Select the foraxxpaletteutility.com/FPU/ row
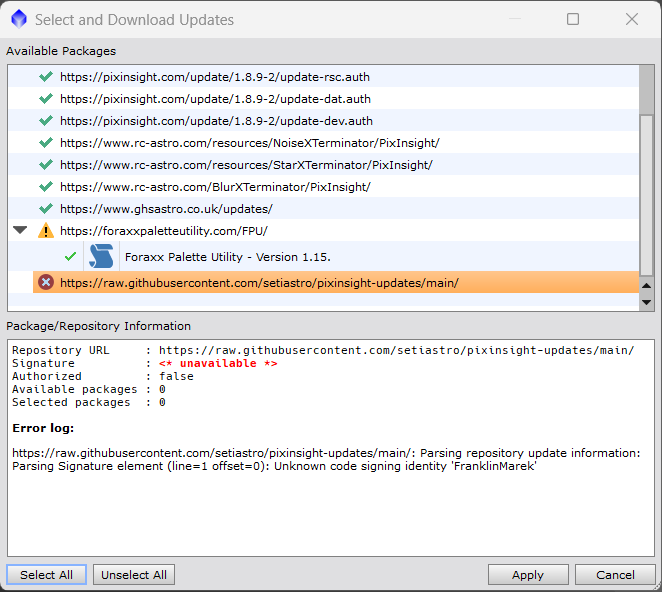Screen dimensions: 662x592 click(x=323, y=230)
